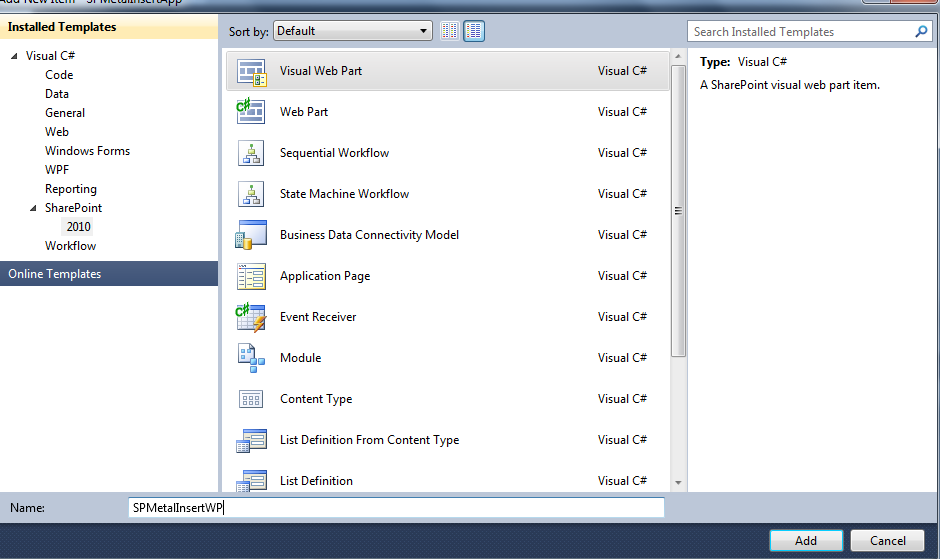
Task: Open the Sort by Default dropdown
Action: click(x=353, y=31)
